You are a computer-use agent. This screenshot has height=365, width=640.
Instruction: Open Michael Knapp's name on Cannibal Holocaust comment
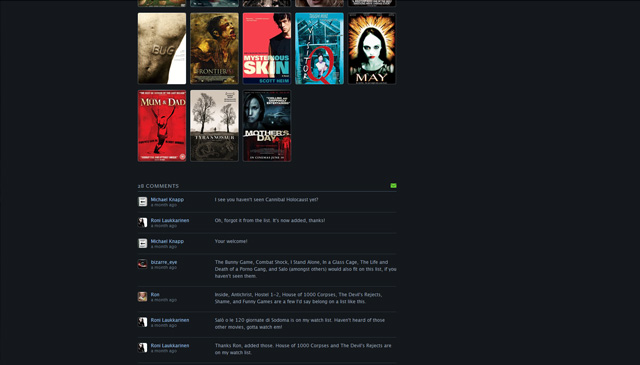(x=167, y=200)
